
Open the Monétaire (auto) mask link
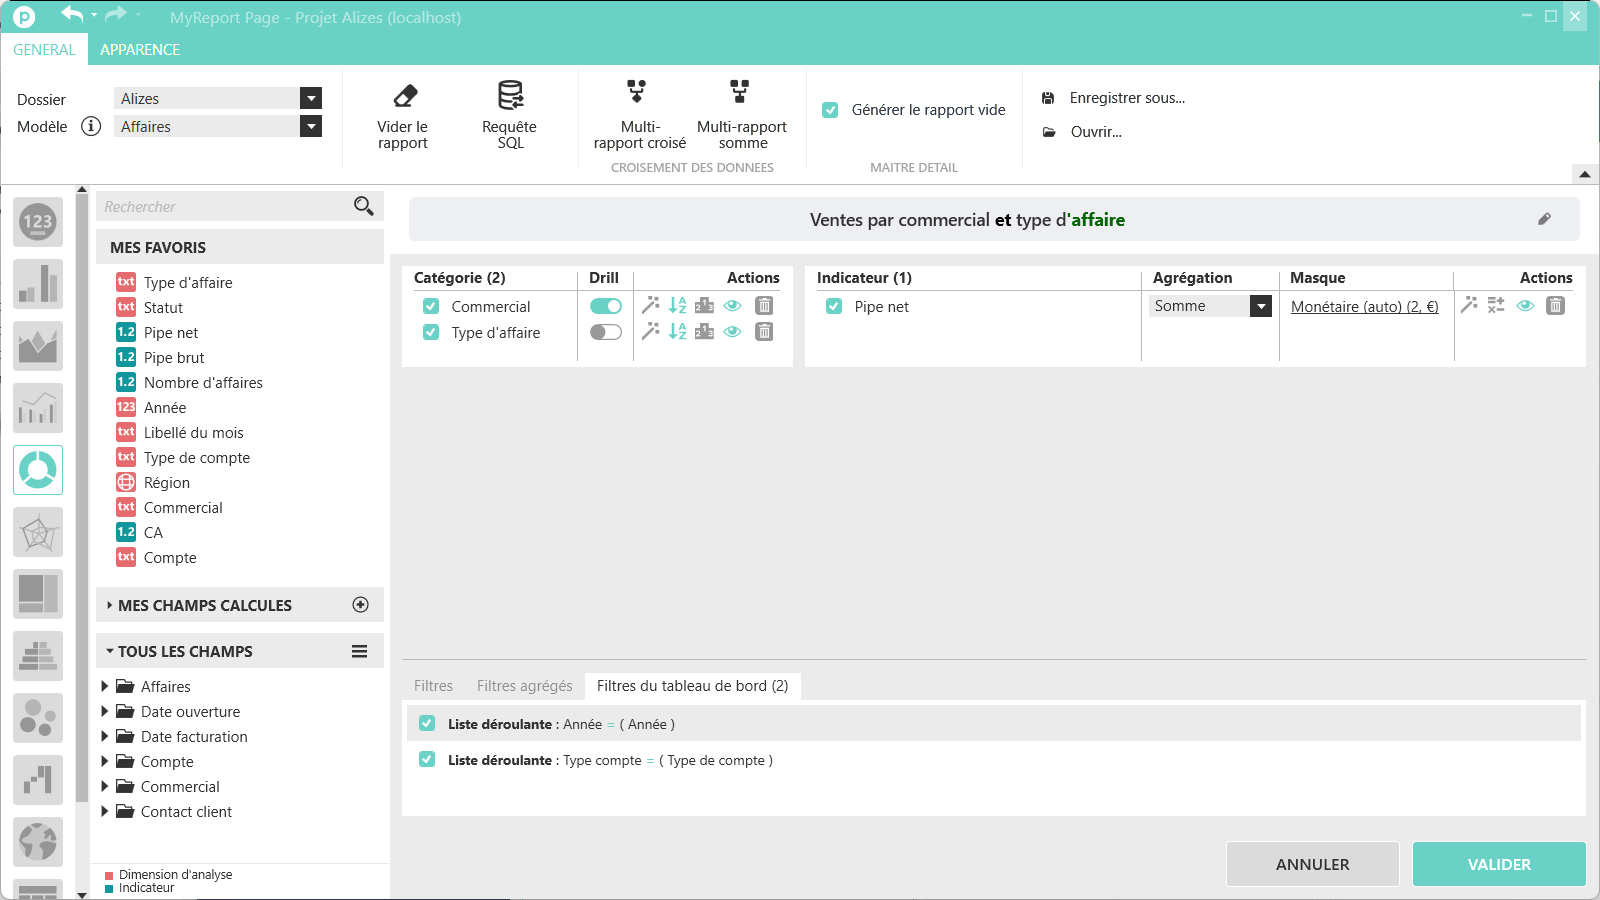click(x=1364, y=307)
